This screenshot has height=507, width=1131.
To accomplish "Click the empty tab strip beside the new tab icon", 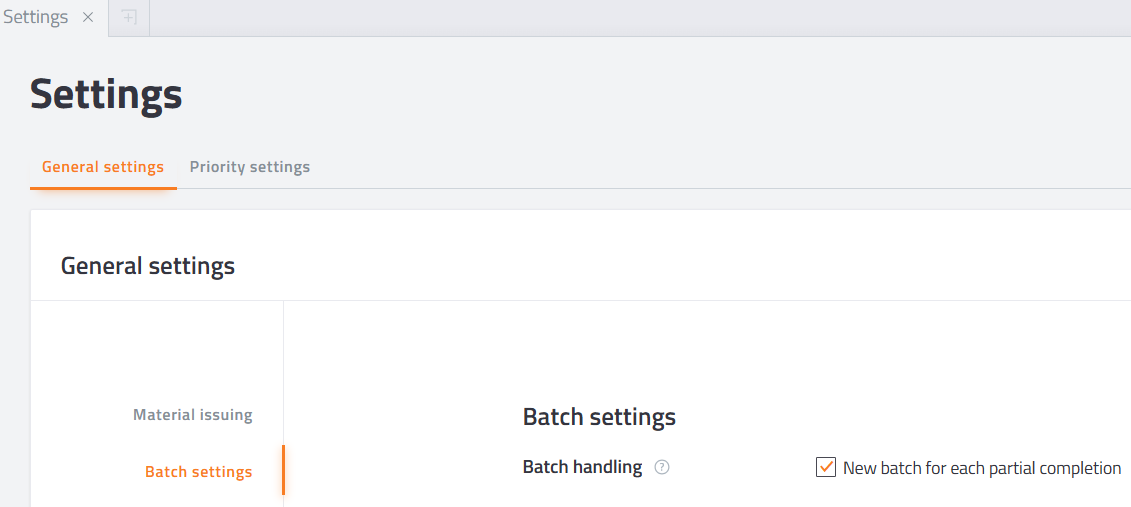I will [640, 18].
